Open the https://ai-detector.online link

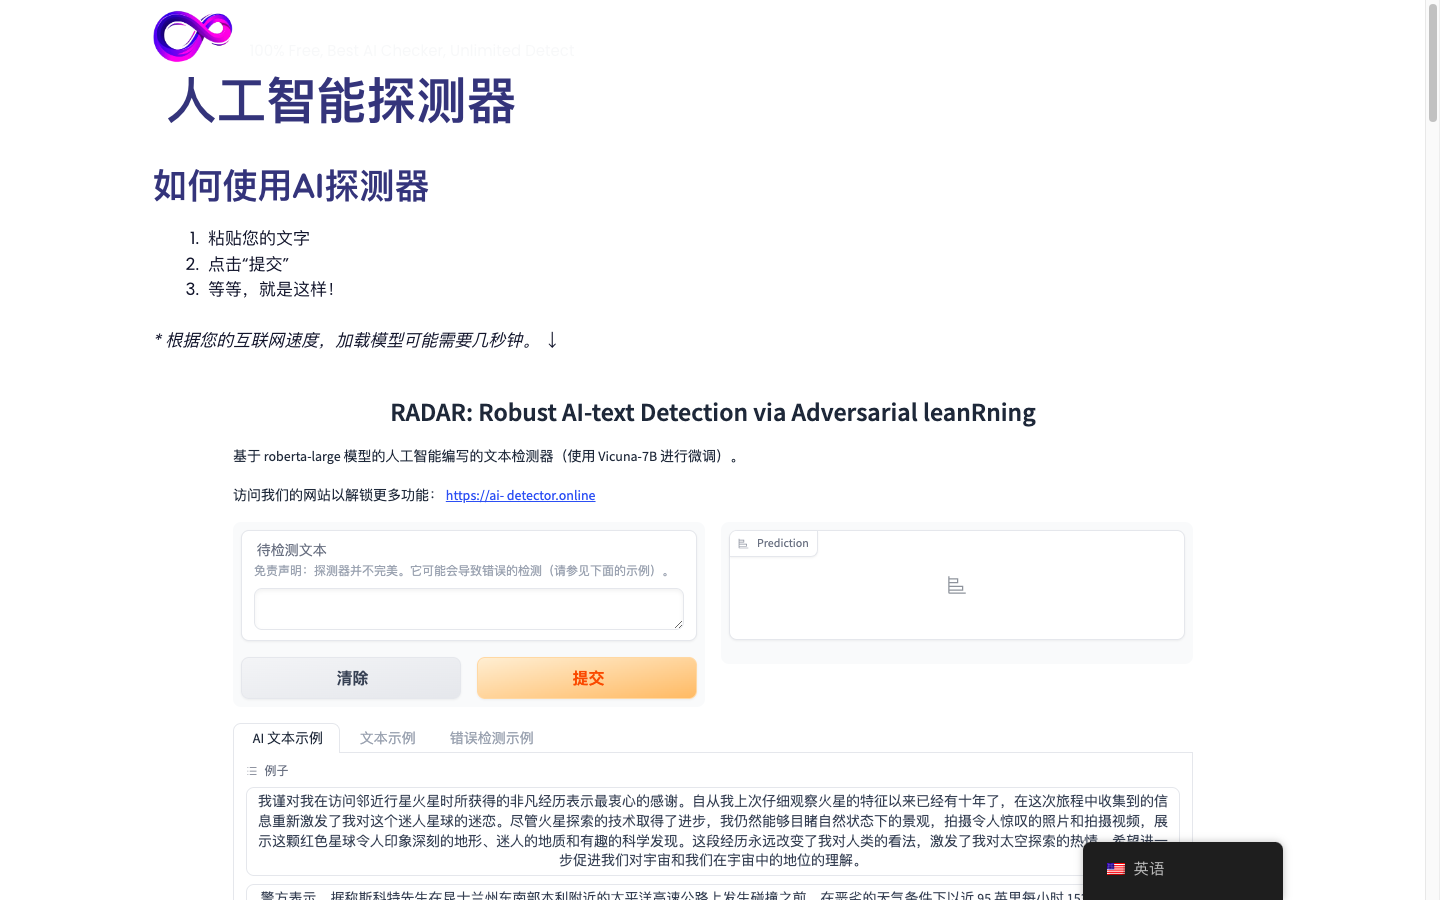pos(520,495)
